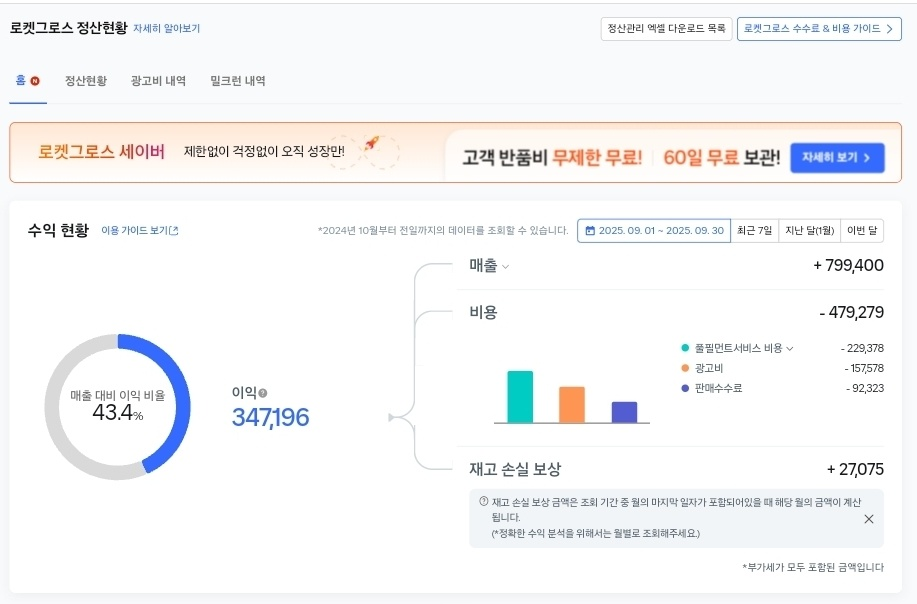Click the calendar icon in the date field
Viewport: 917px width, 604px height.
click(590, 230)
